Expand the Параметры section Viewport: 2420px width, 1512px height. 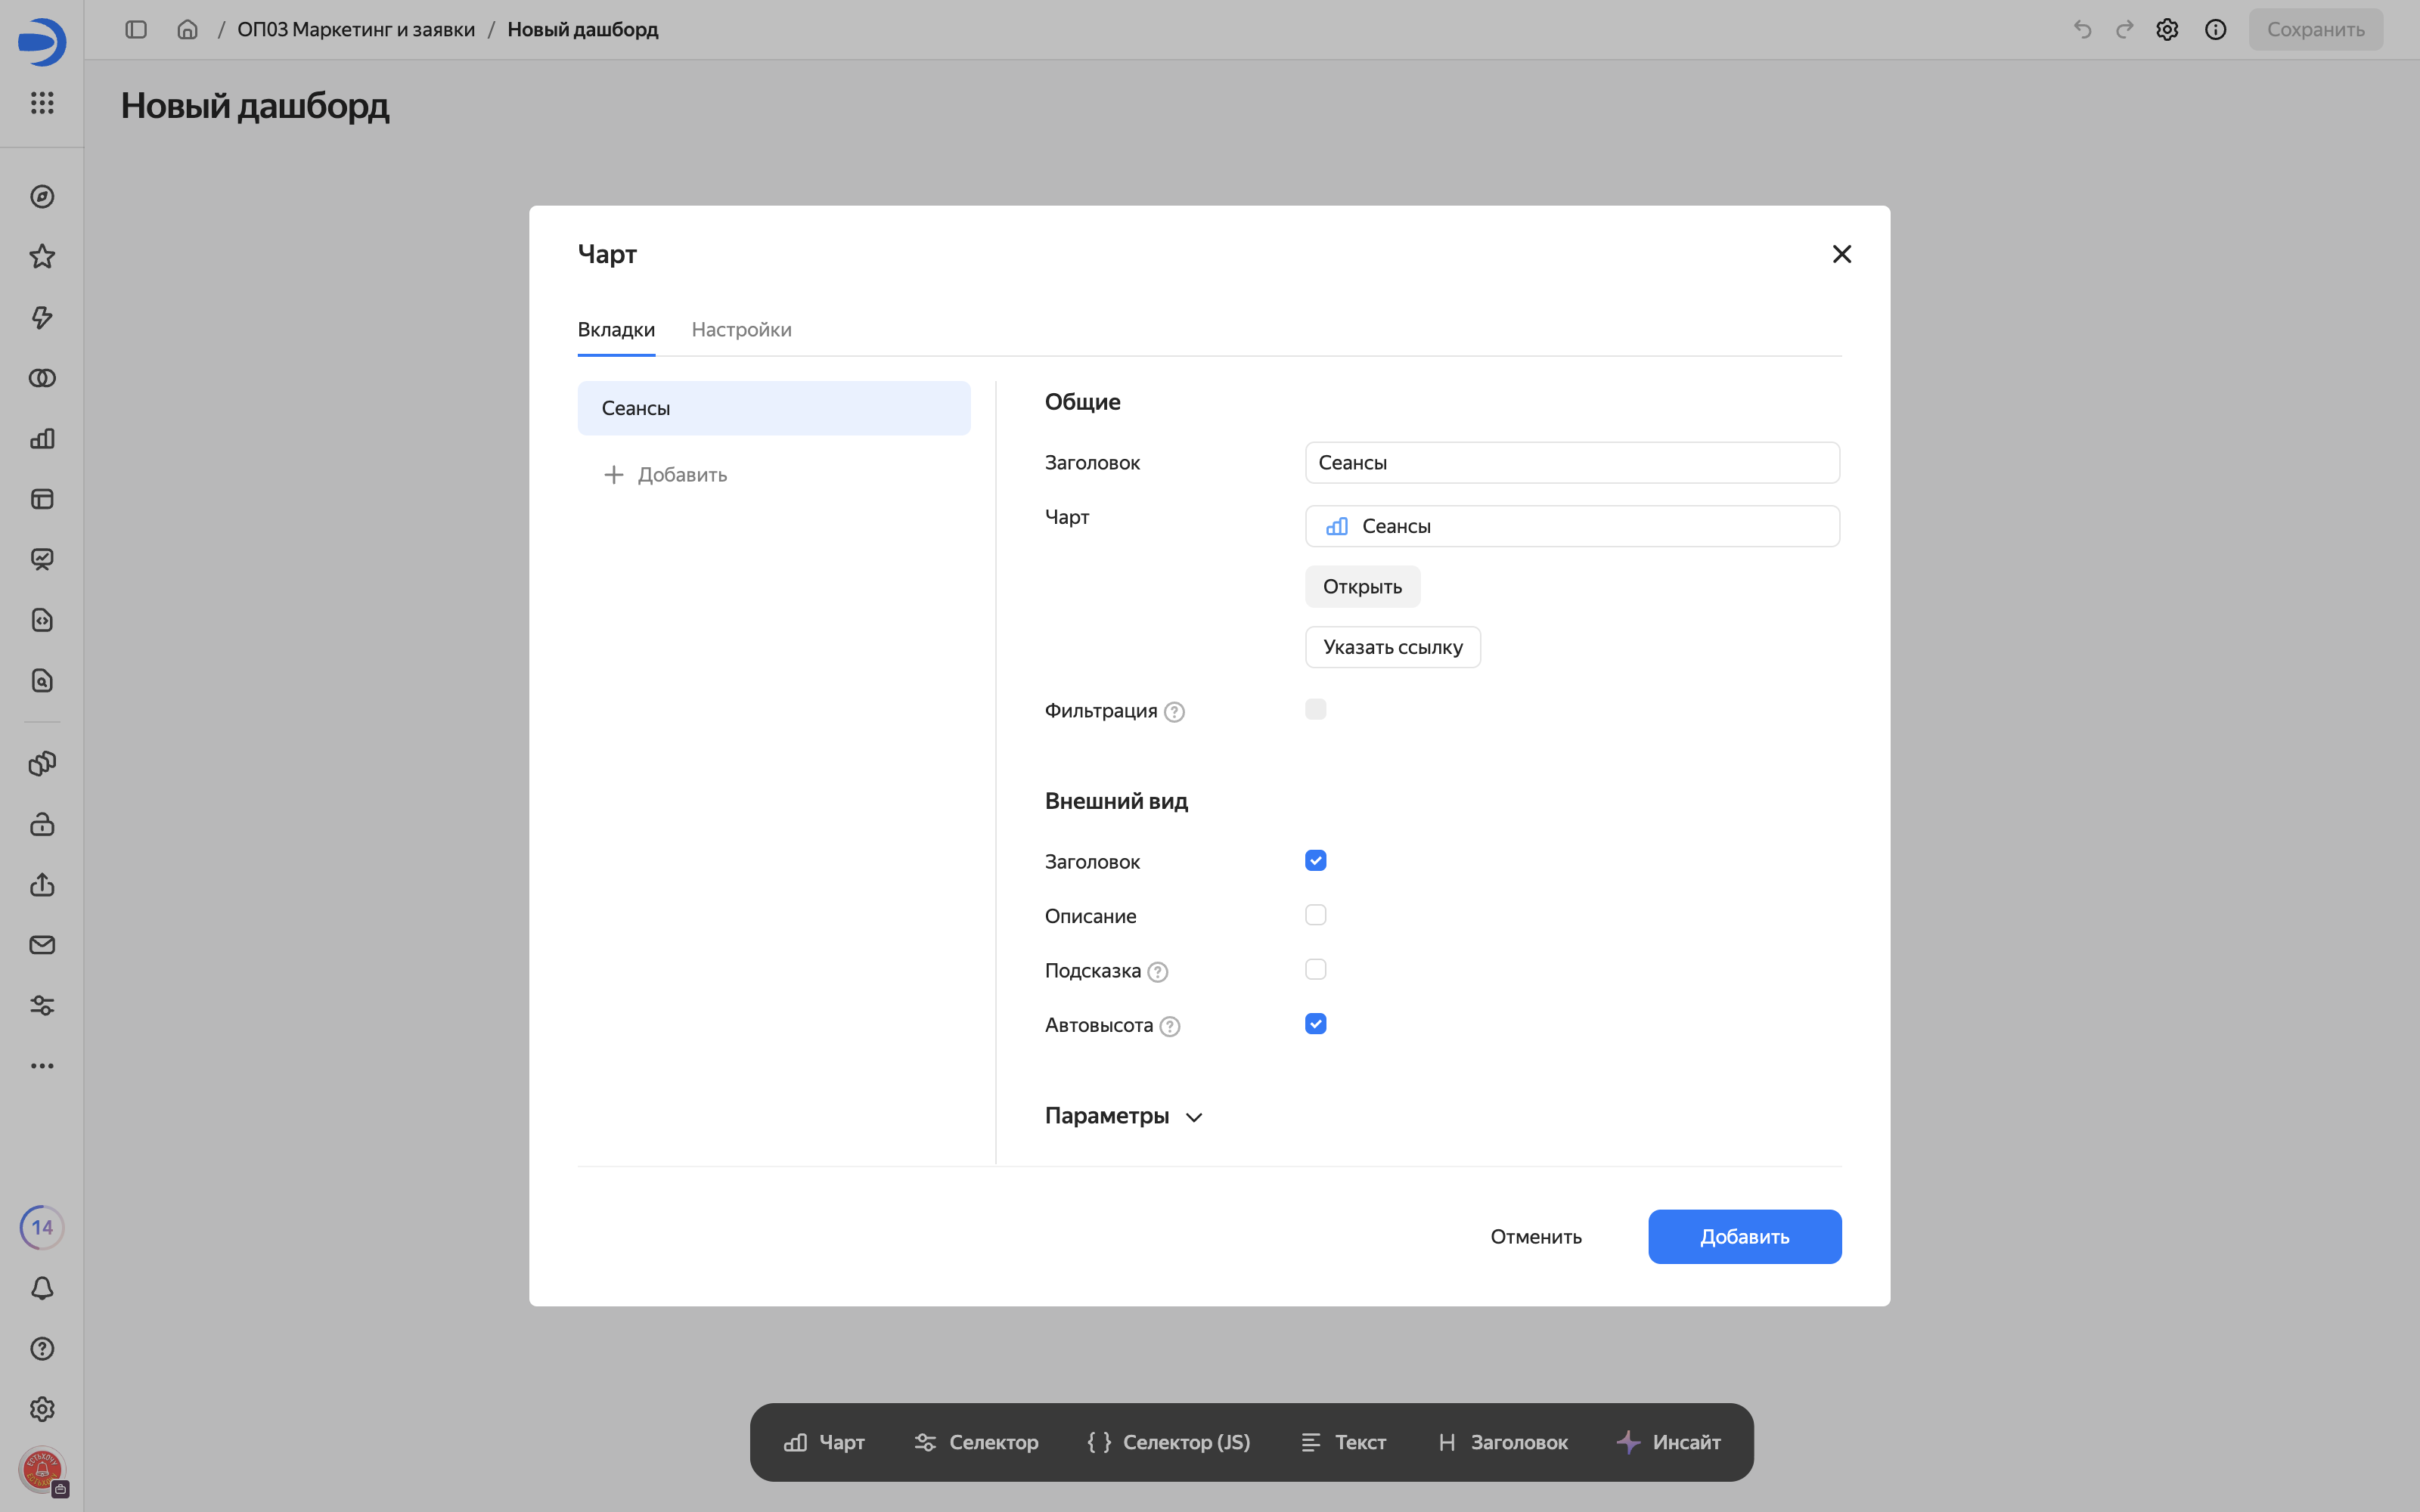(x=1124, y=1116)
